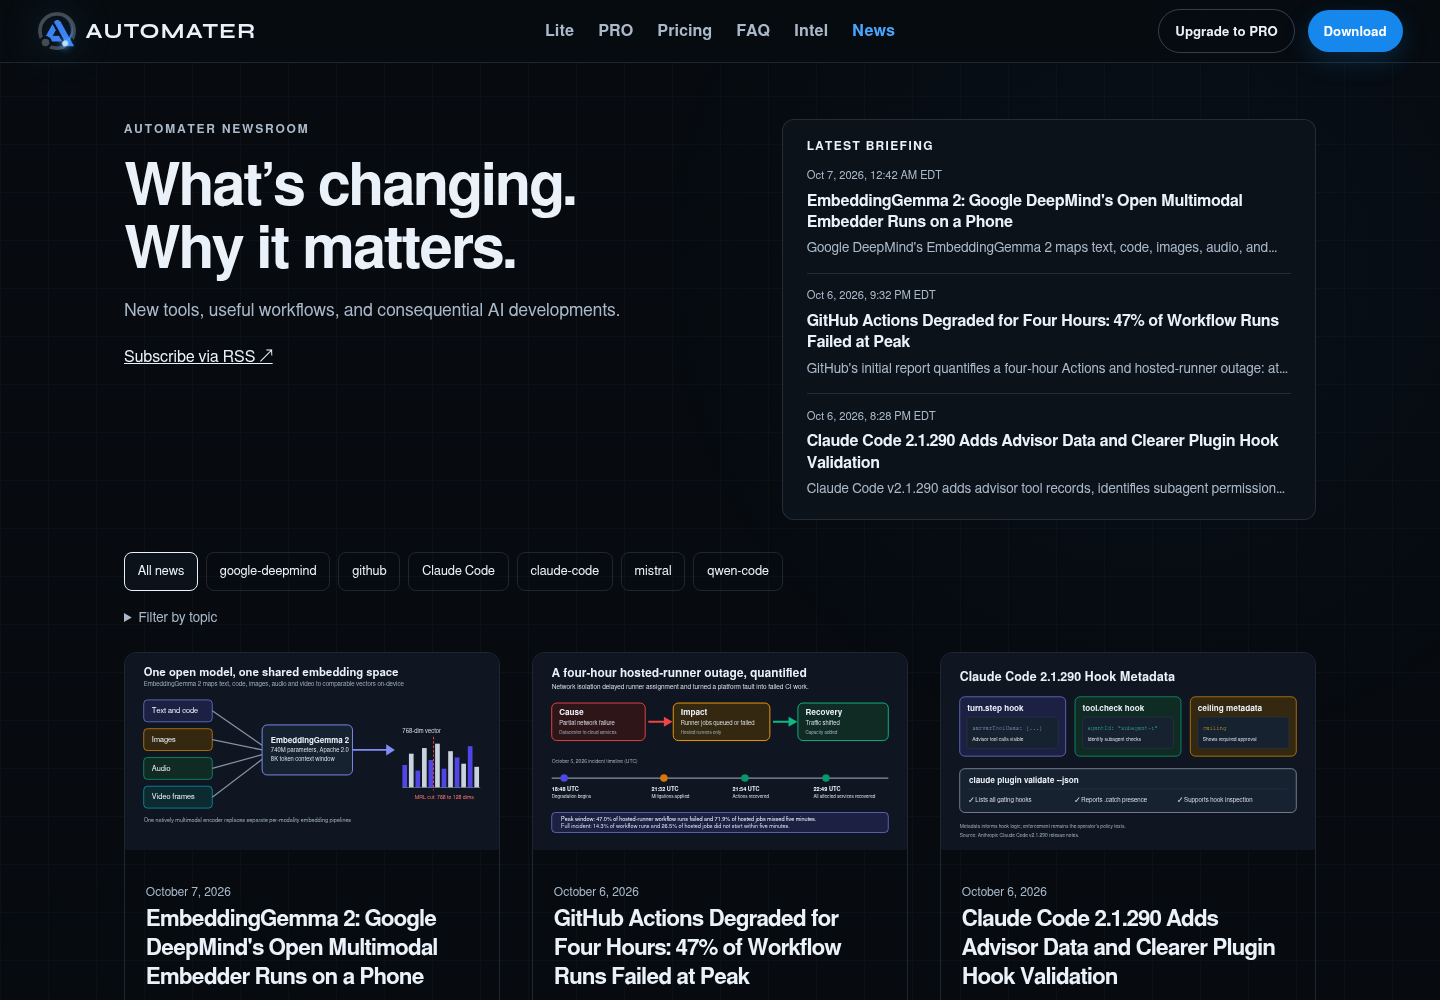1440x1000 pixels.
Task: Click the GitHub's initial report summary text
Action: [x=1047, y=368]
